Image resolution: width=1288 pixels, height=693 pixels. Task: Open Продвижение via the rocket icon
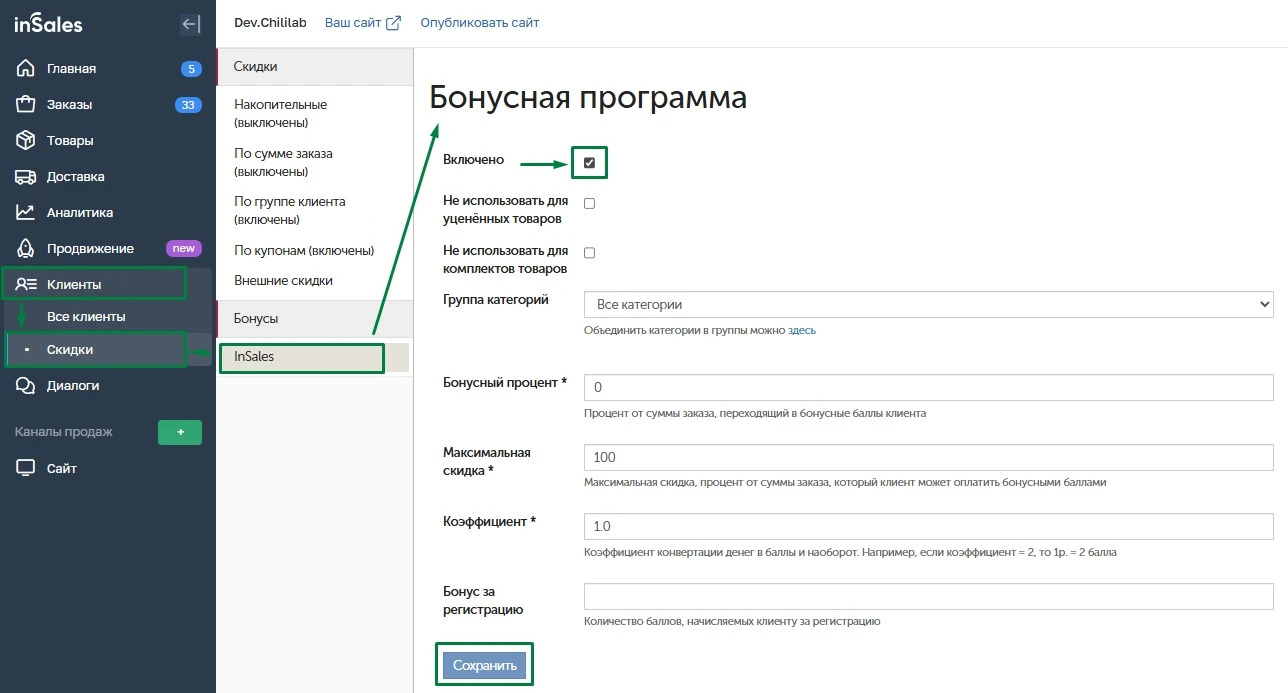click(26, 249)
